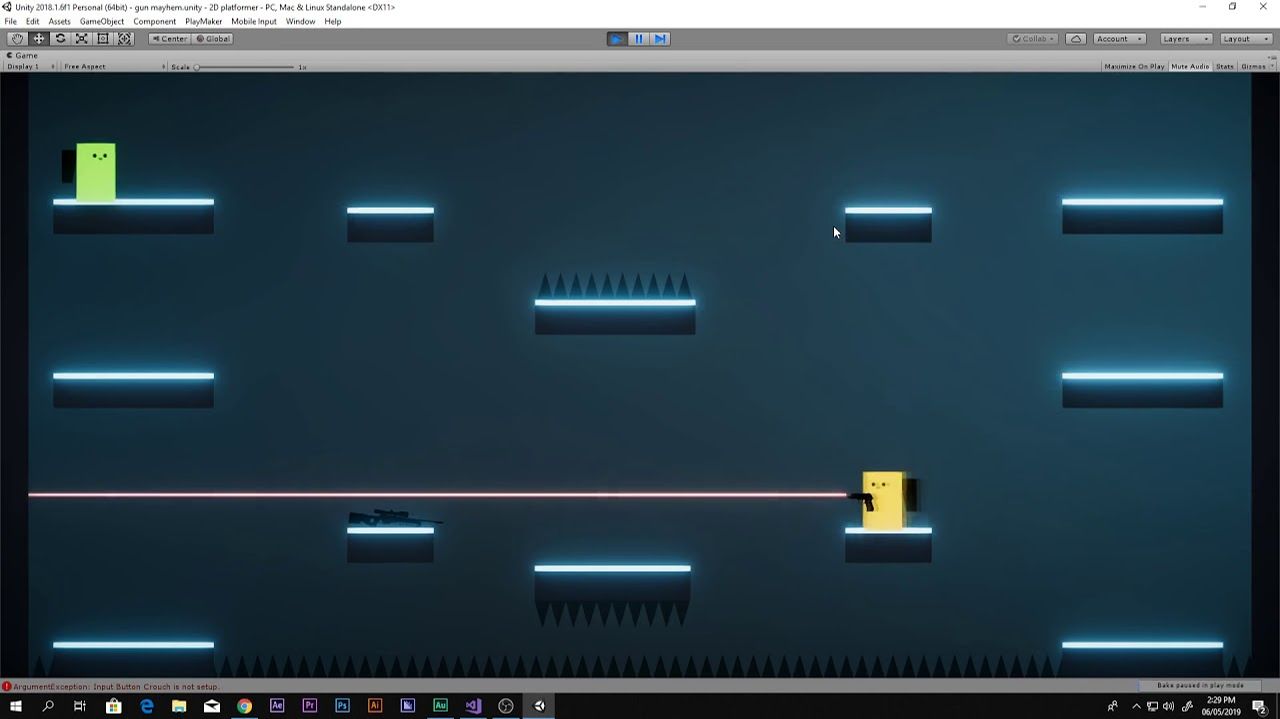Toggle the Stats overlay
The width and height of the screenshot is (1280, 719).
click(x=1224, y=67)
